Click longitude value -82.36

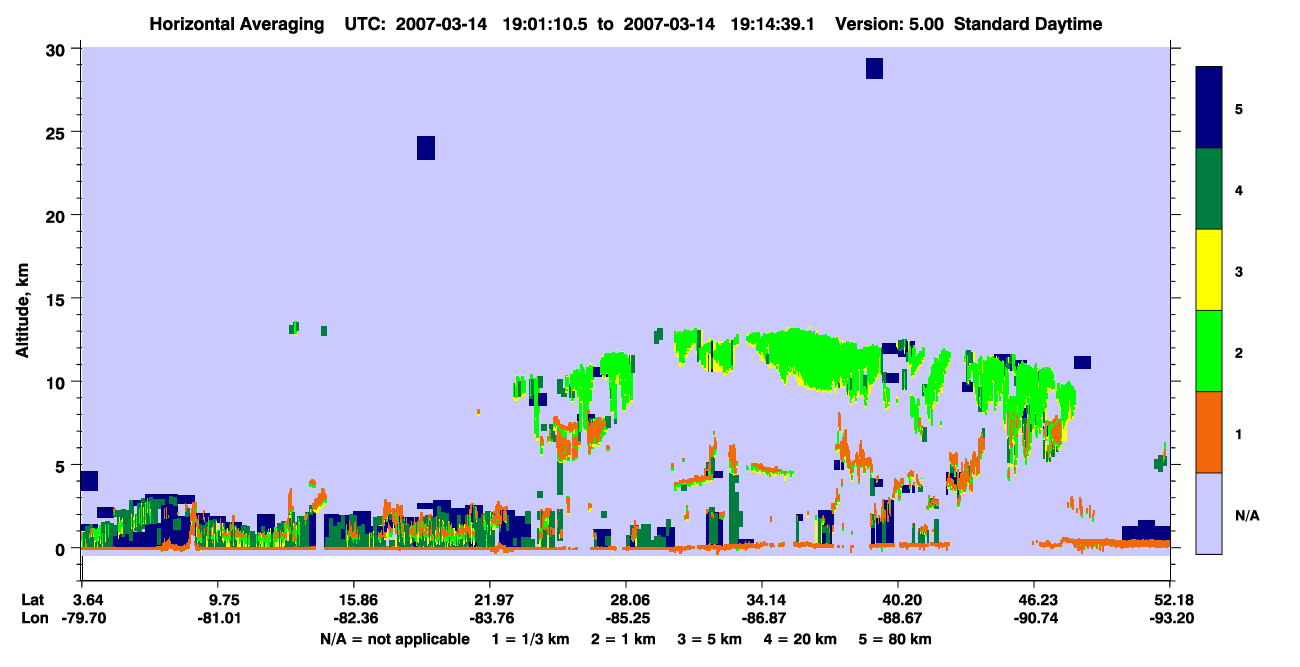(x=354, y=619)
